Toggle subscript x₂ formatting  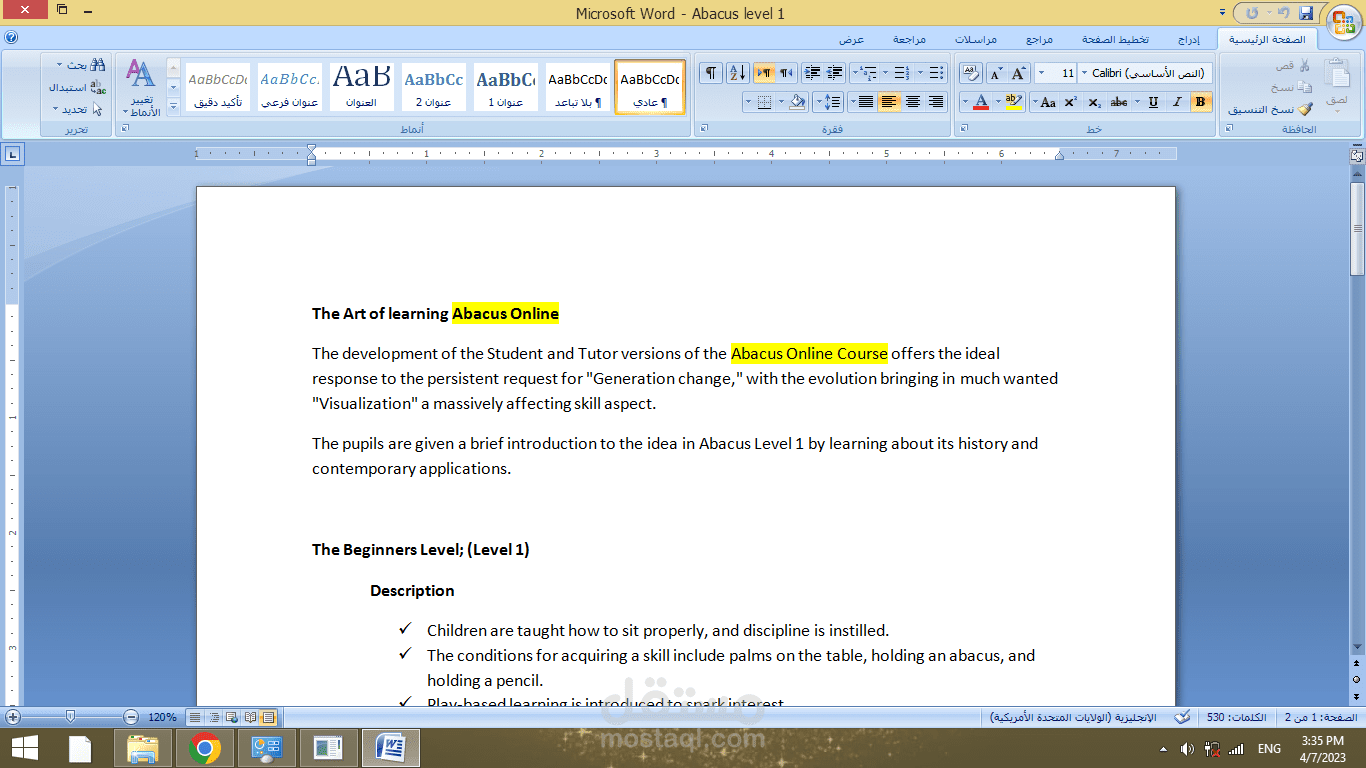point(1094,102)
